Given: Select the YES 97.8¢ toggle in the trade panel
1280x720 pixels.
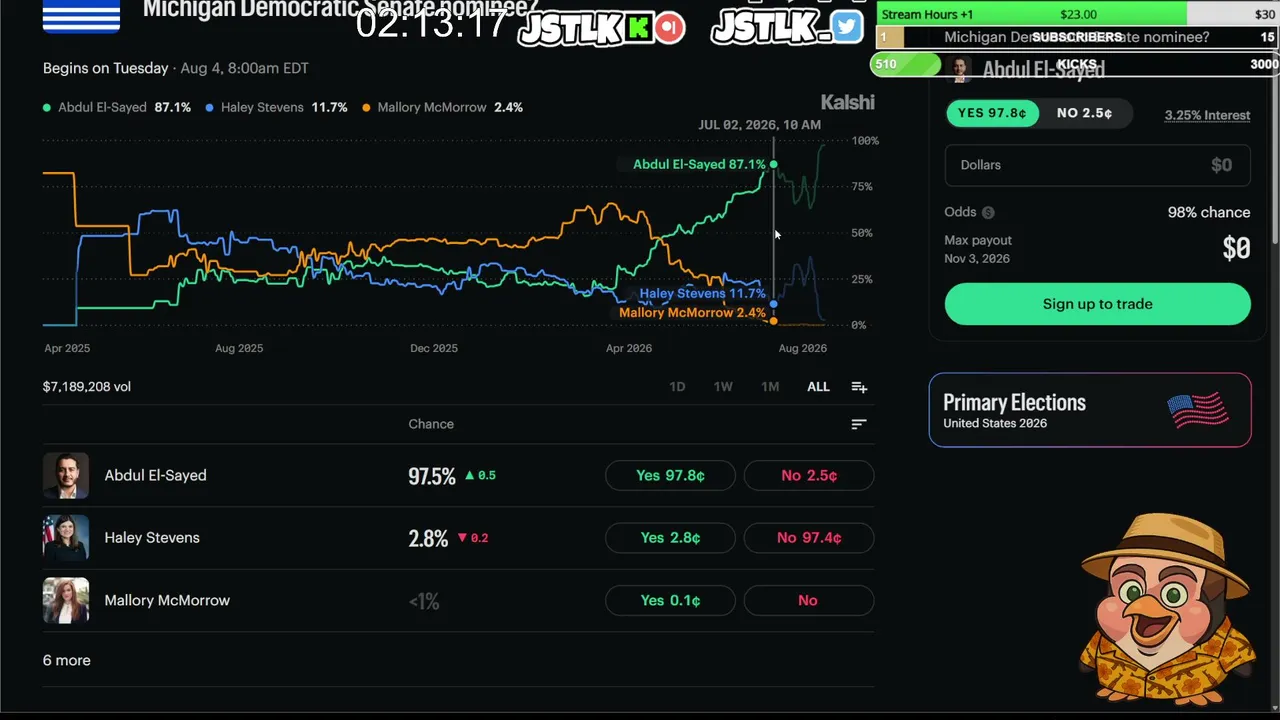Looking at the screenshot, I should (992, 113).
